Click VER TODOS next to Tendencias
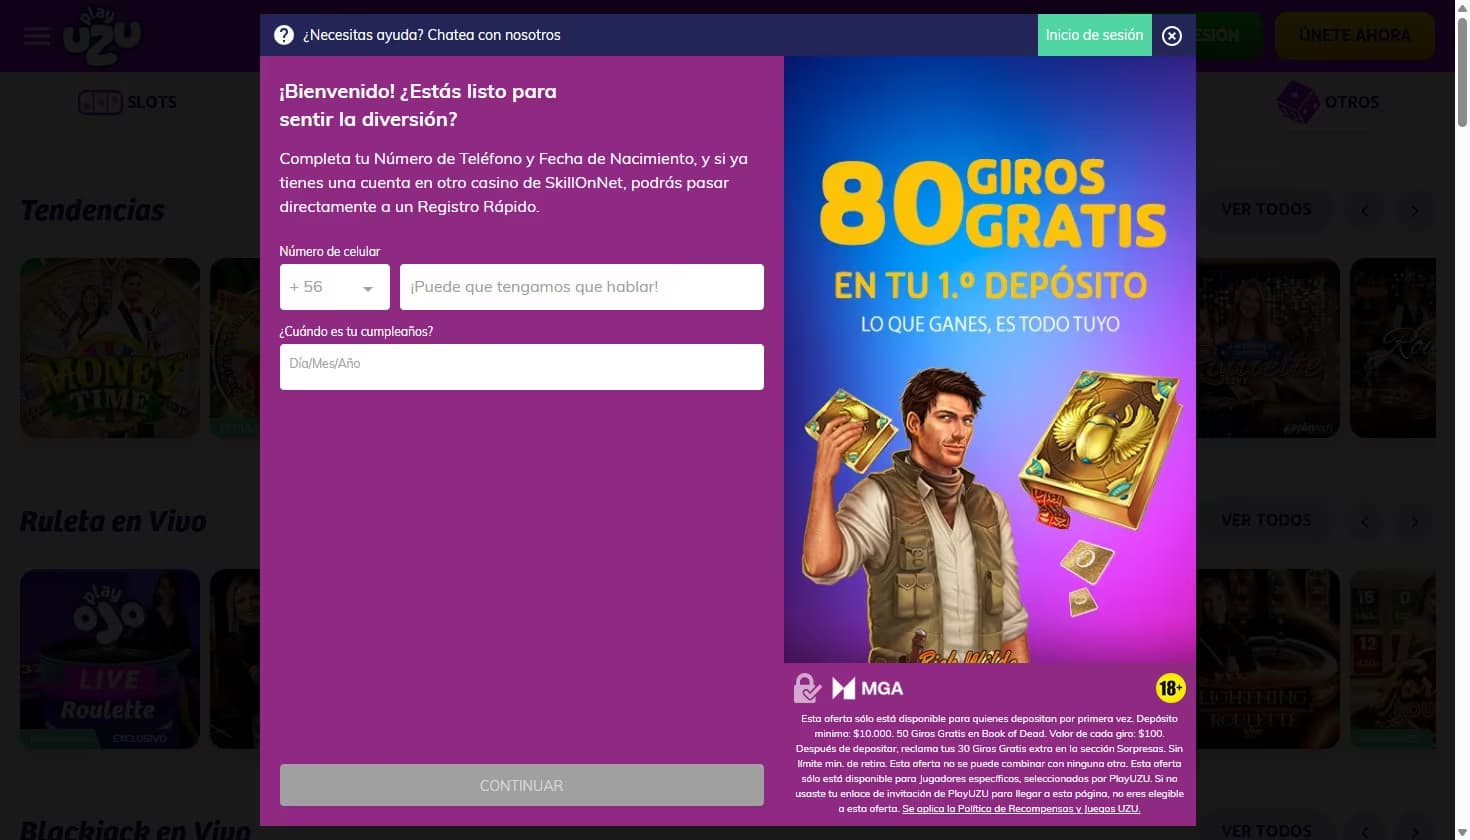Viewport: 1470px width, 840px height. (1265, 210)
